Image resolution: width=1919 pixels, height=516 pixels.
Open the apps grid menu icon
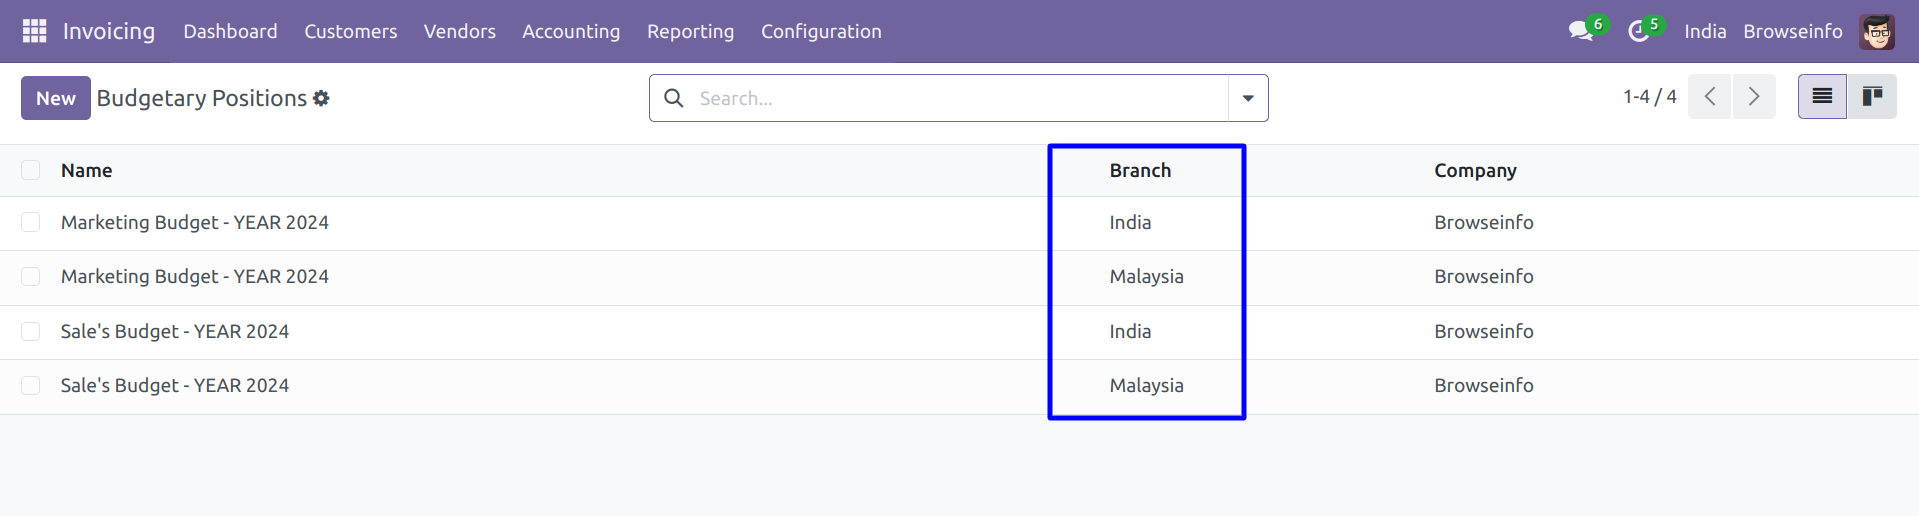click(x=34, y=31)
